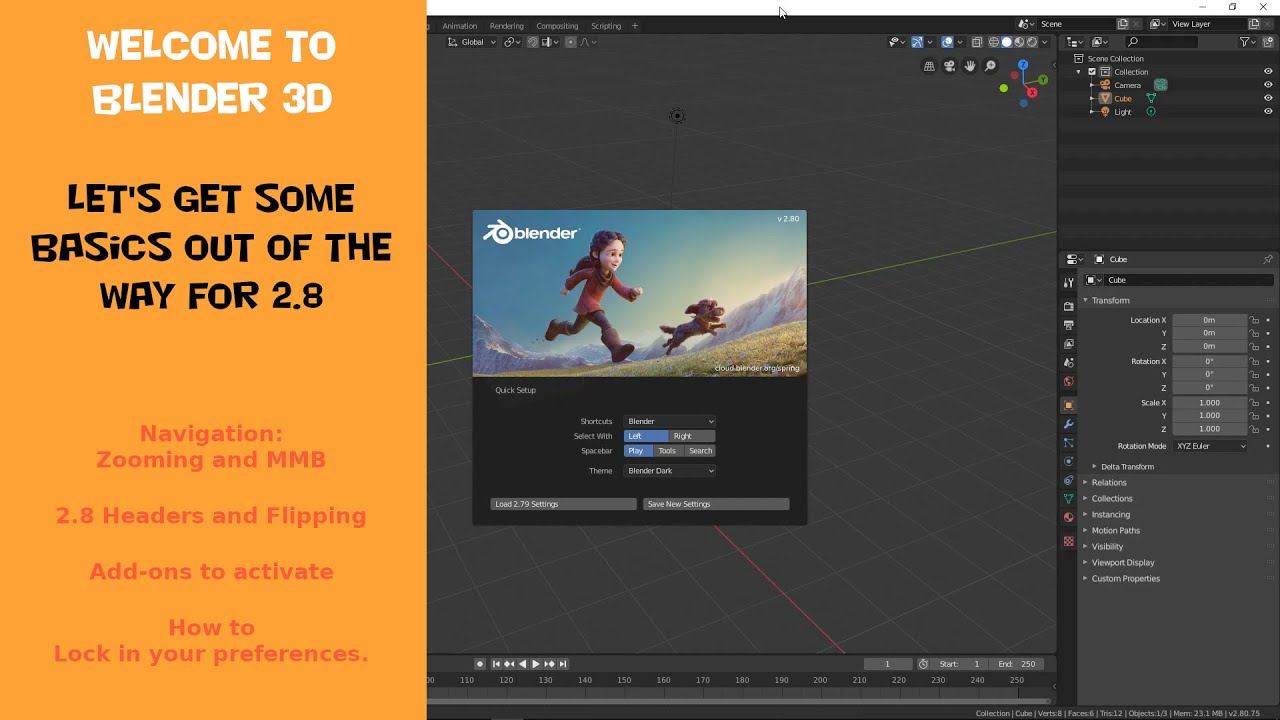1280x720 pixels.
Task: Hide the Light with eye icon
Action: click(x=1268, y=111)
